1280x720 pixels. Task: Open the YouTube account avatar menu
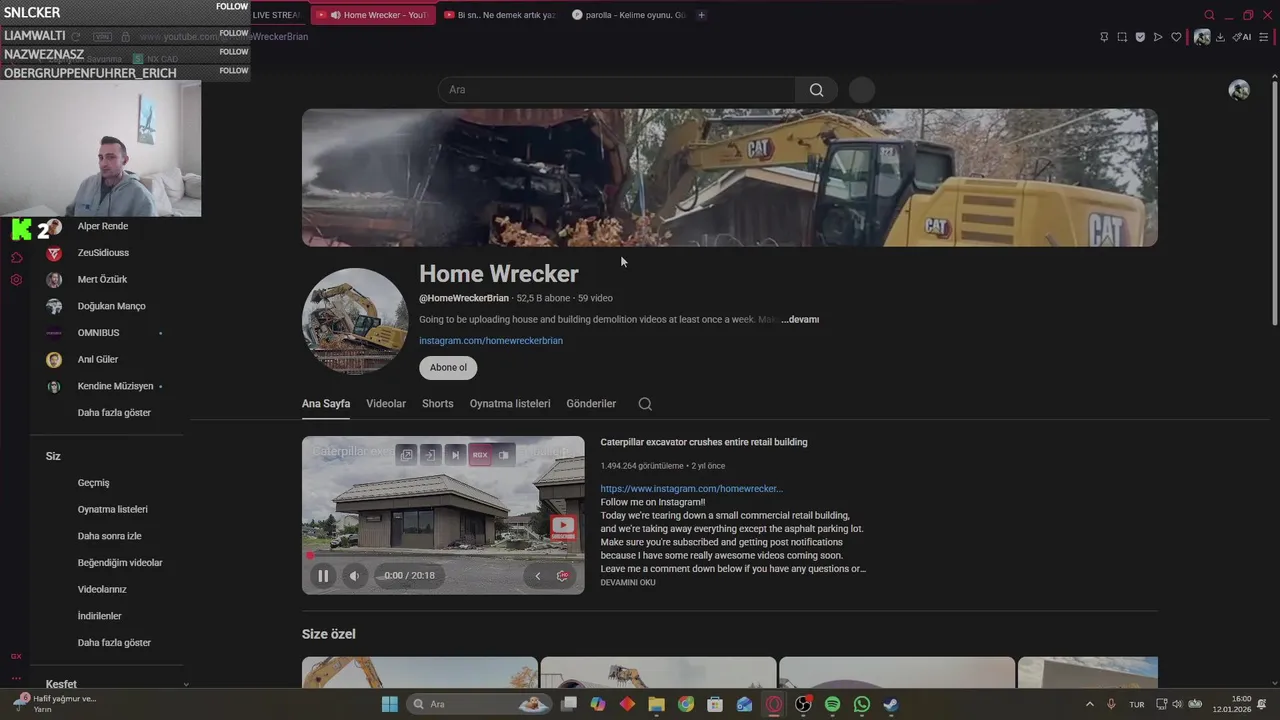point(1239,90)
